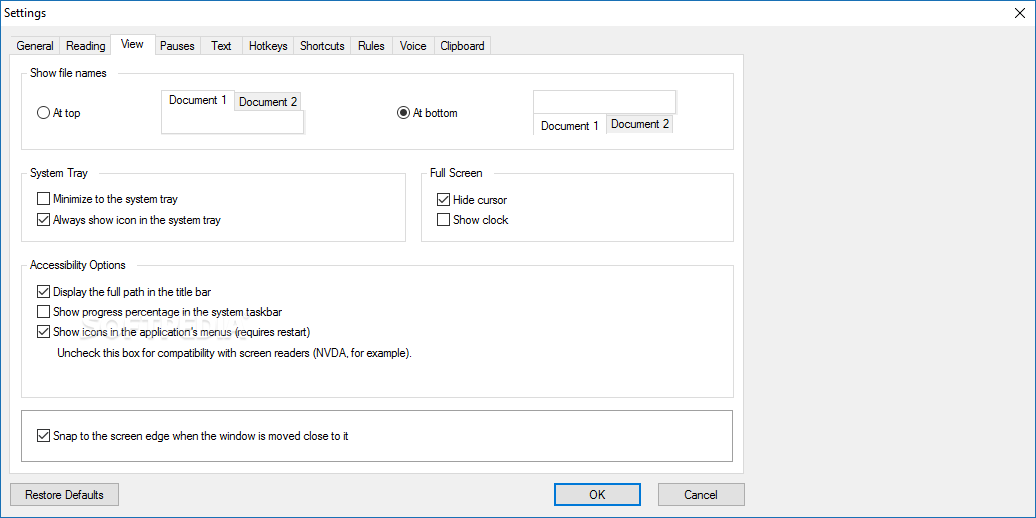The image size is (1036, 518).
Task: Enable Show clock in full screen
Action: coord(444,220)
